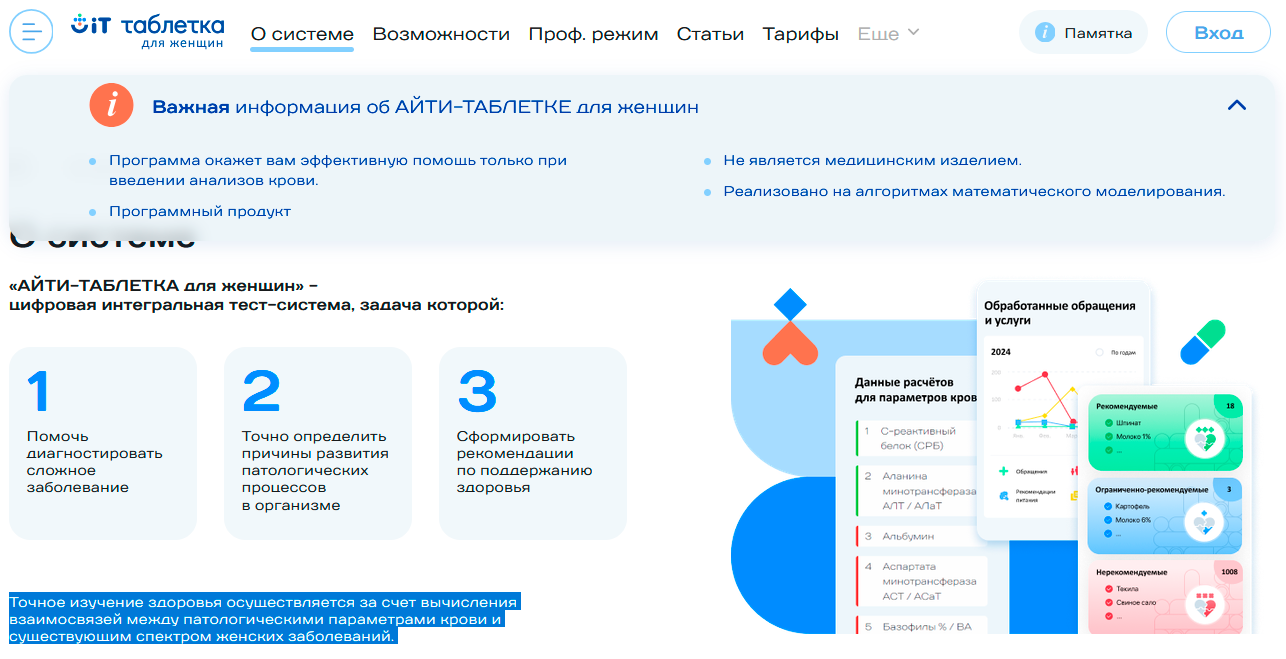The image size is (1286, 659).
Task: Click the heart icon in Нерекомендуемые card
Action: pyautogui.click(x=1206, y=605)
